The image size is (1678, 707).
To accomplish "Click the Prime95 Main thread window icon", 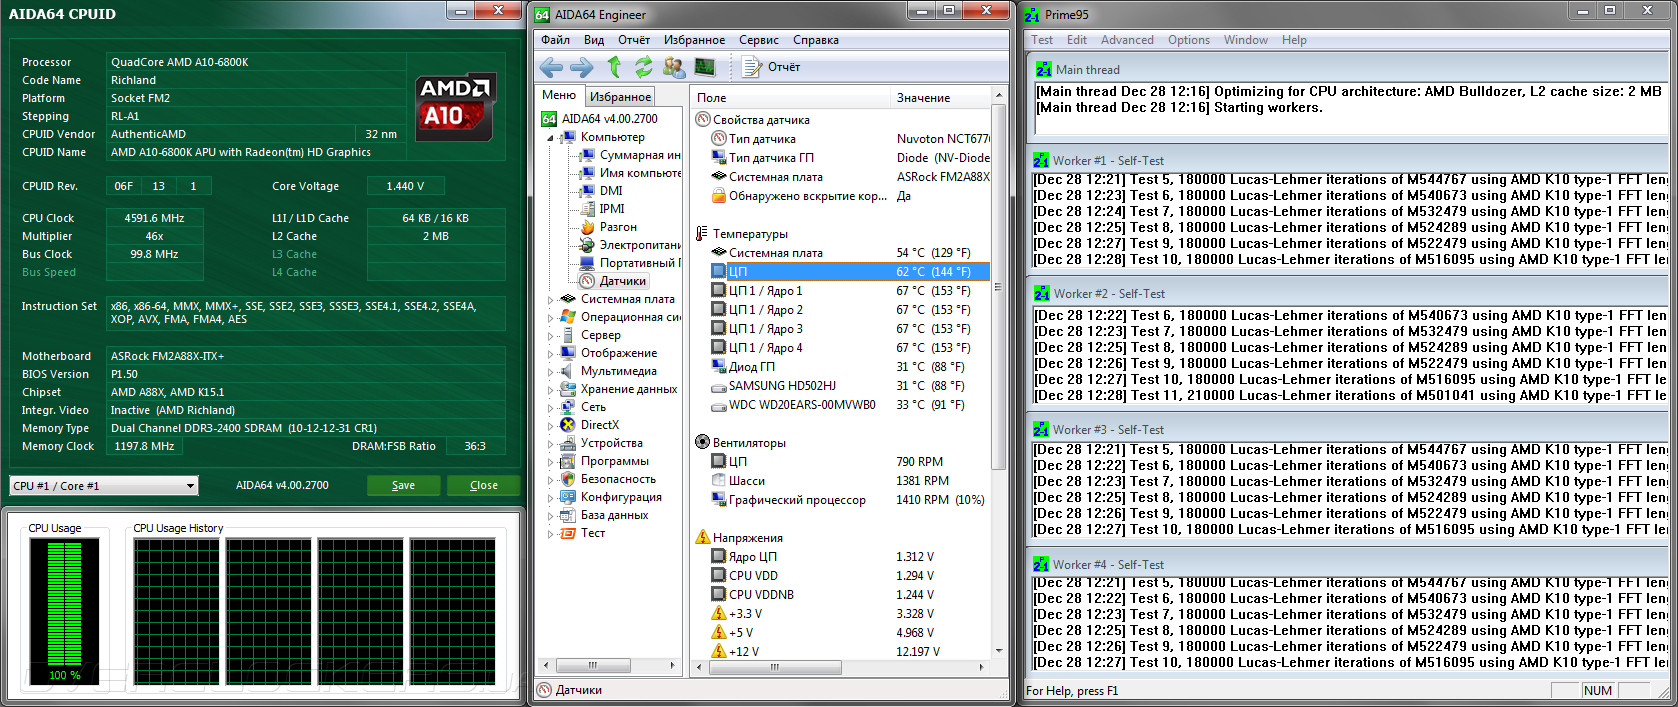I will pos(1044,70).
